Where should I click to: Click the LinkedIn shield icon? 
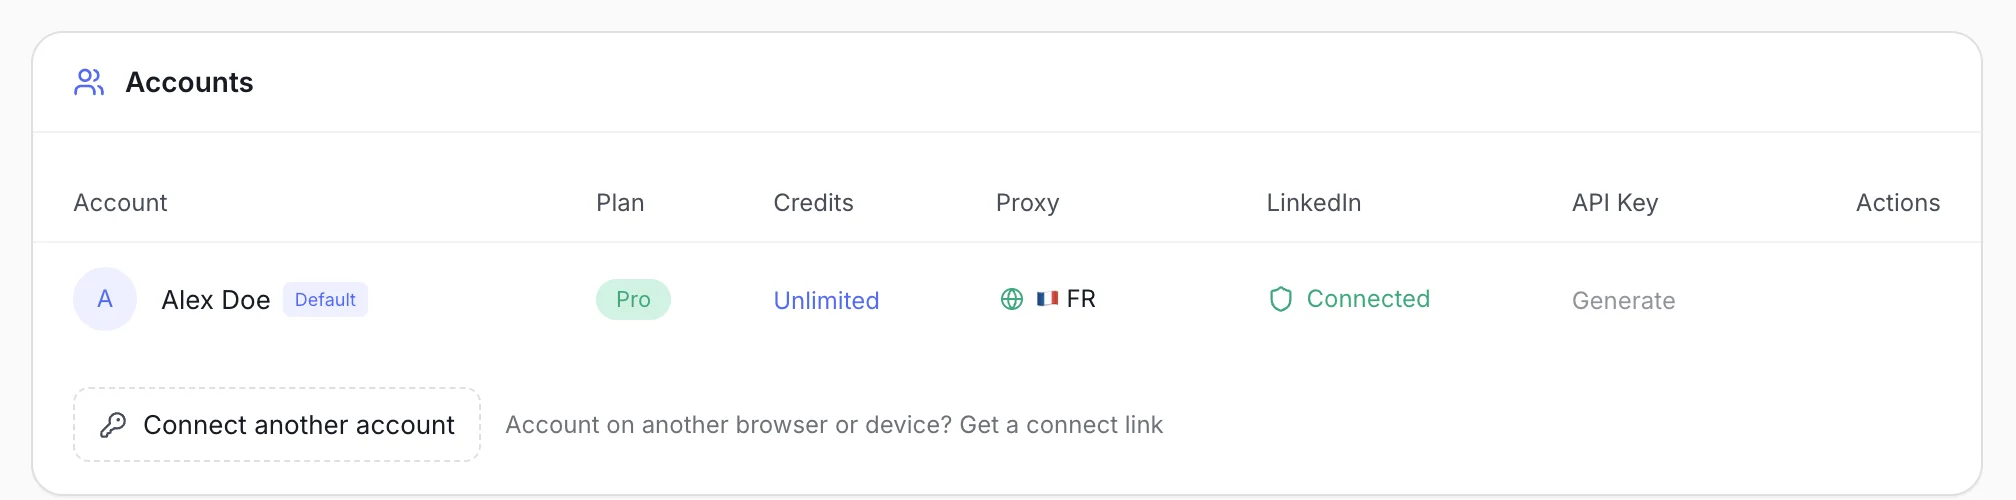[x=1281, y=299]
